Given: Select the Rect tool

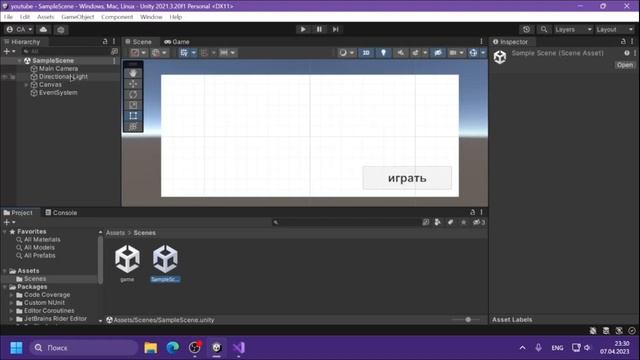Looking at the screenshot, I should (x=133, y=116).
